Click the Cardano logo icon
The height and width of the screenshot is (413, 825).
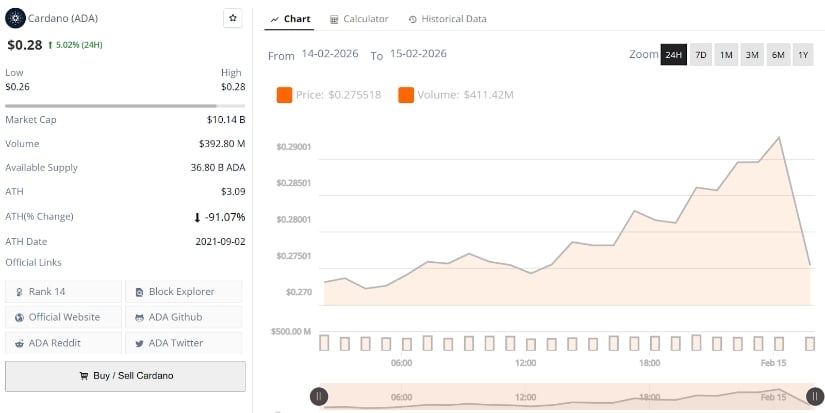pyautogui.click(x=14, y=18)
